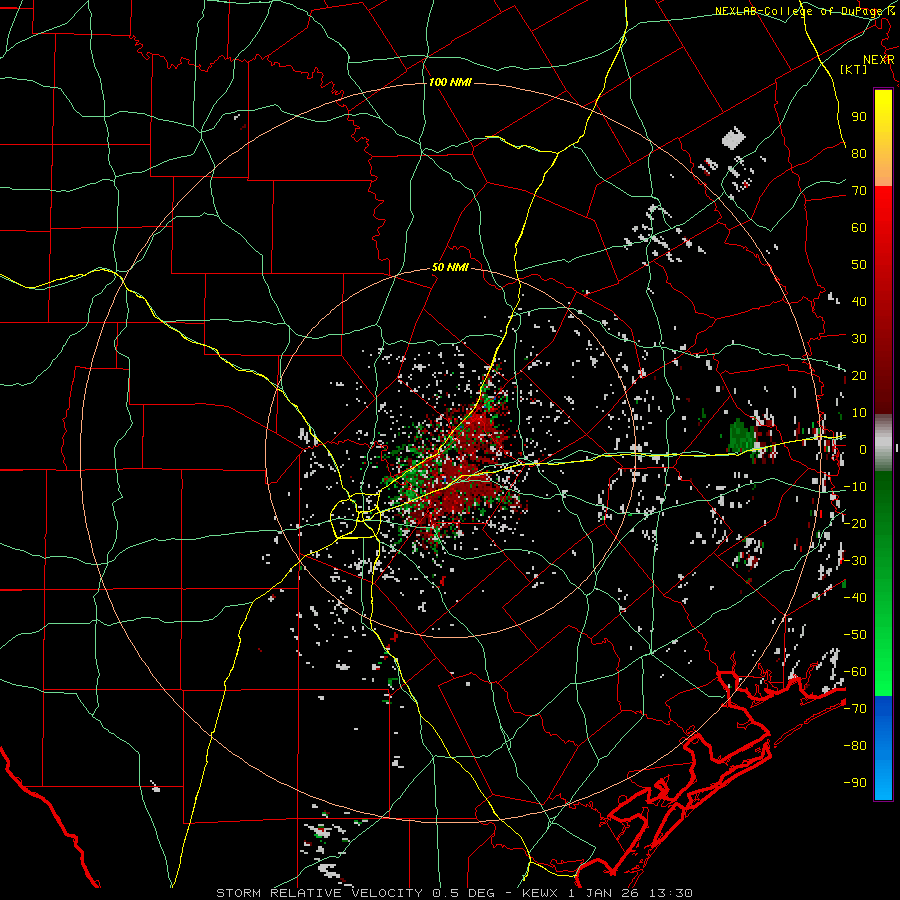The width and height of the screenshot is (900, 900).
Task: Click the NEXR label near the top right
Action: point(879,60)
